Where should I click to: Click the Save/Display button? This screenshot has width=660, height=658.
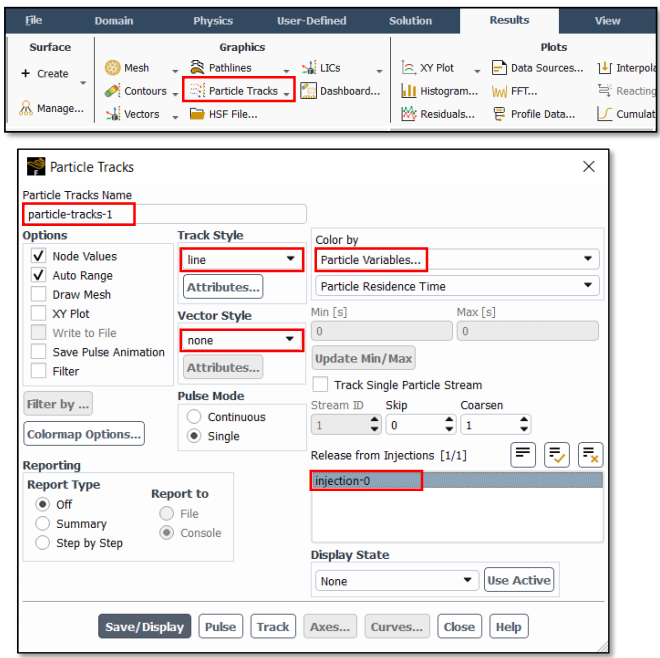coord(144,626)
